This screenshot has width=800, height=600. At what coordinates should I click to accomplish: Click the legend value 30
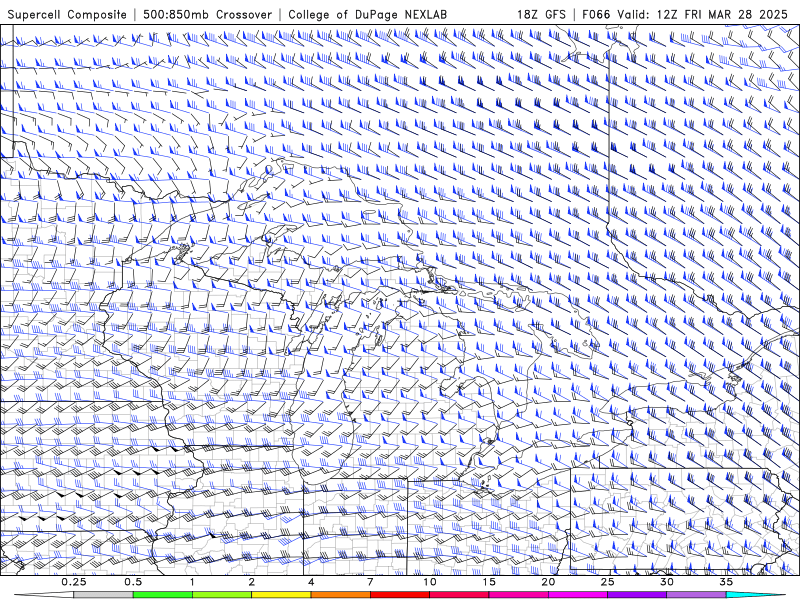667,582
